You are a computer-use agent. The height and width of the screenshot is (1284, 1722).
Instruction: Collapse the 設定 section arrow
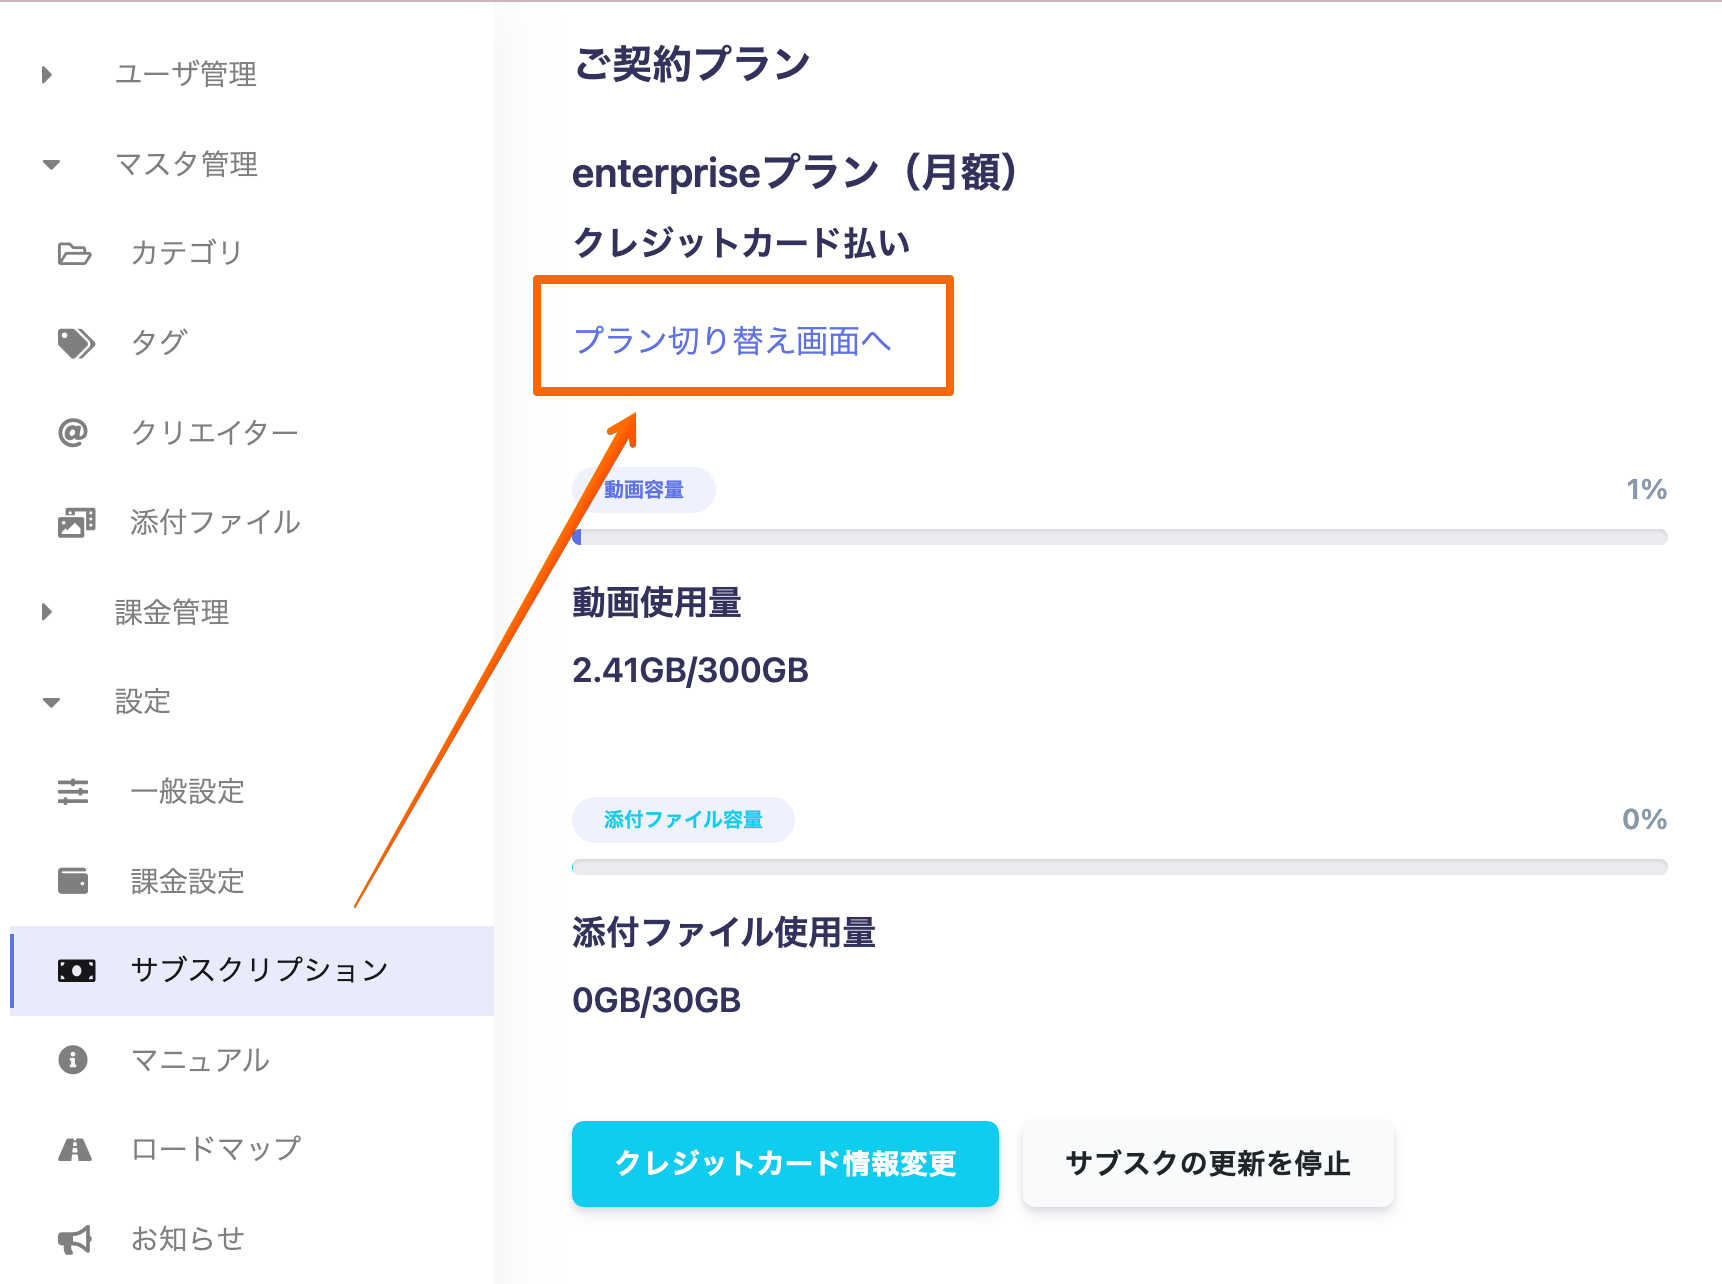click(51, 702)
